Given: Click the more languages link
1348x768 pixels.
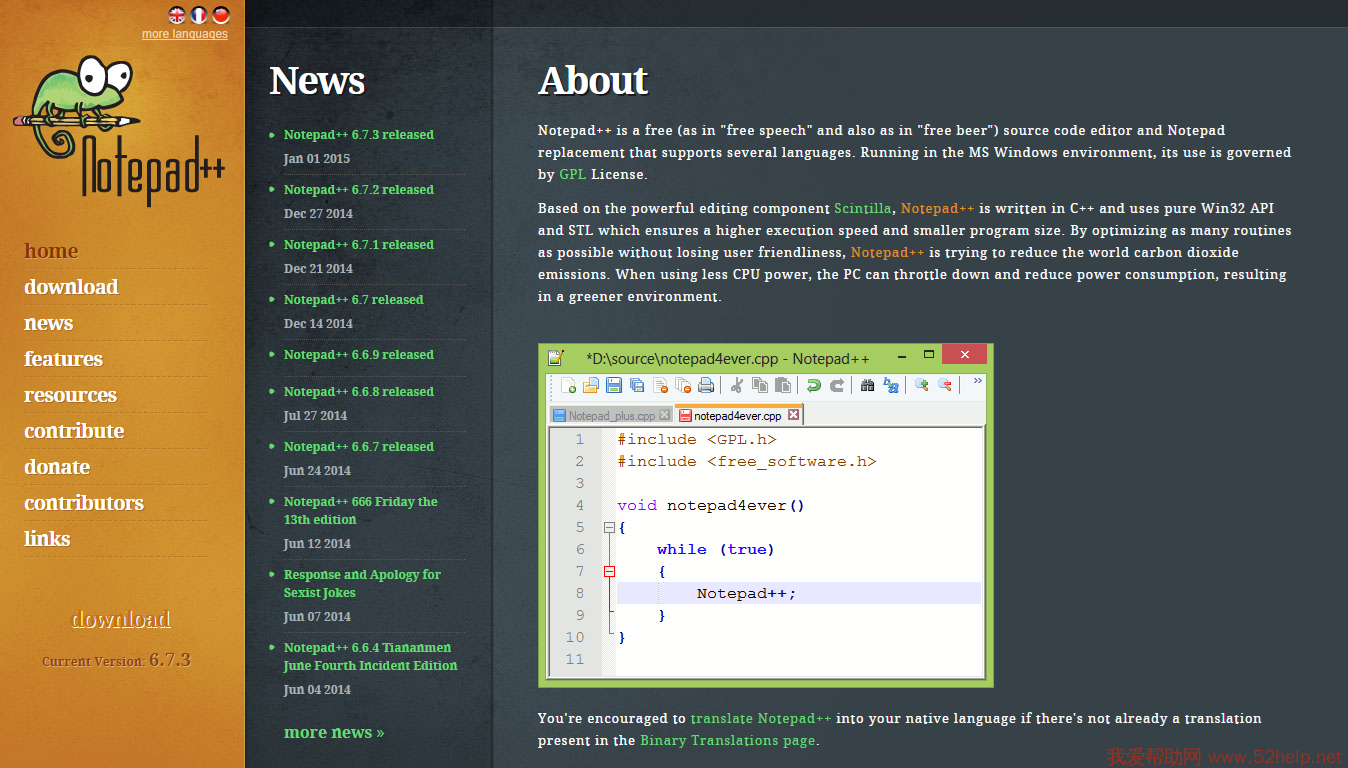Looking at the screenshot, I should point(185,34).
